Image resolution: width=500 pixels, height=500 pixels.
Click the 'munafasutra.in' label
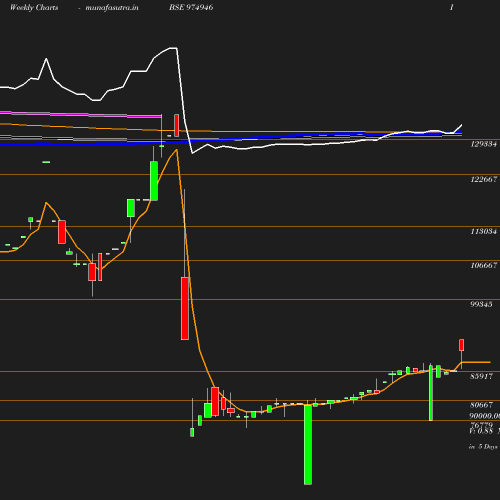[112, 8]
